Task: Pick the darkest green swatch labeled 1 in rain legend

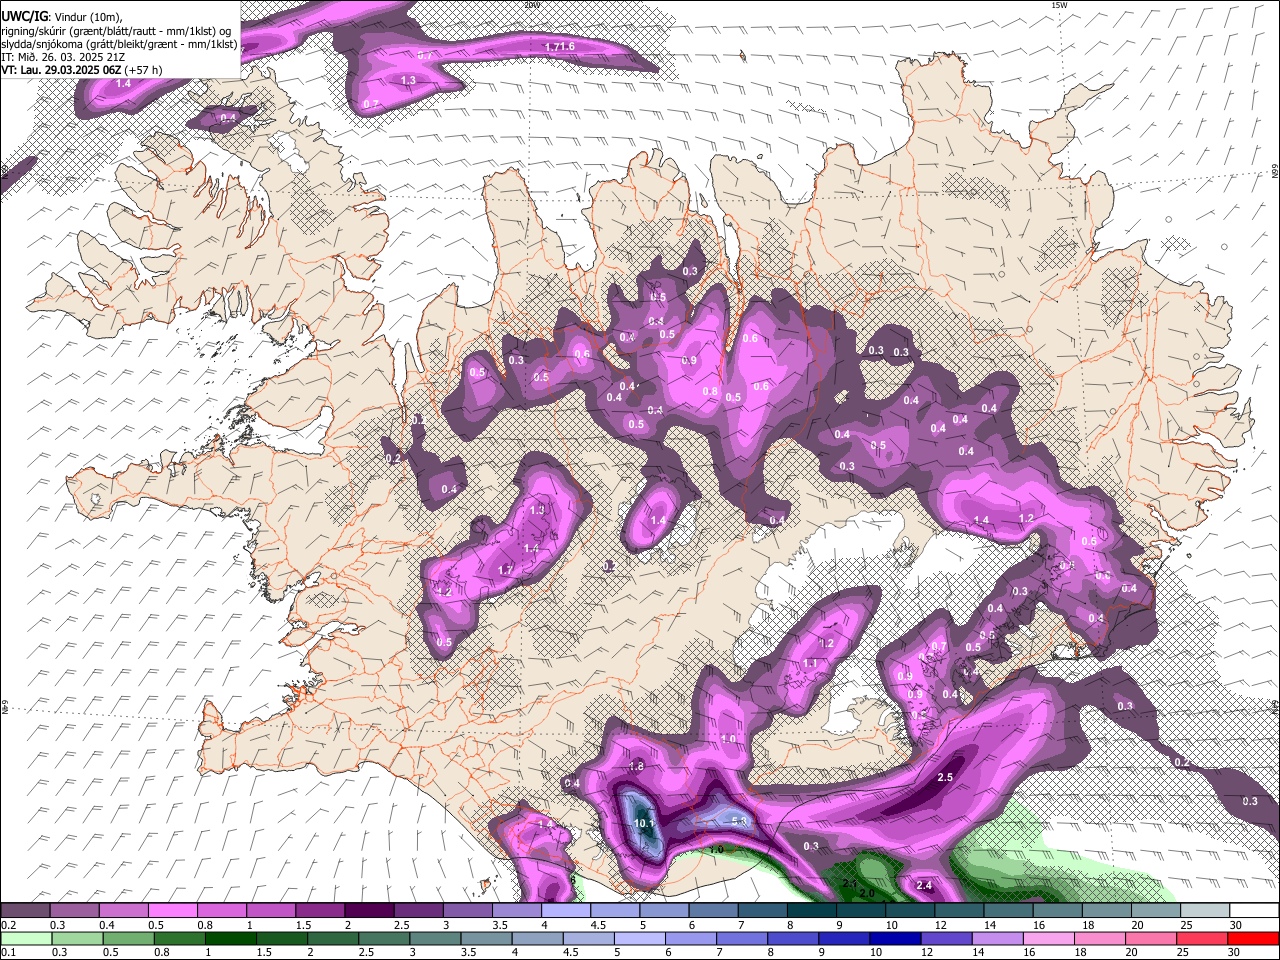Action: 230,938
